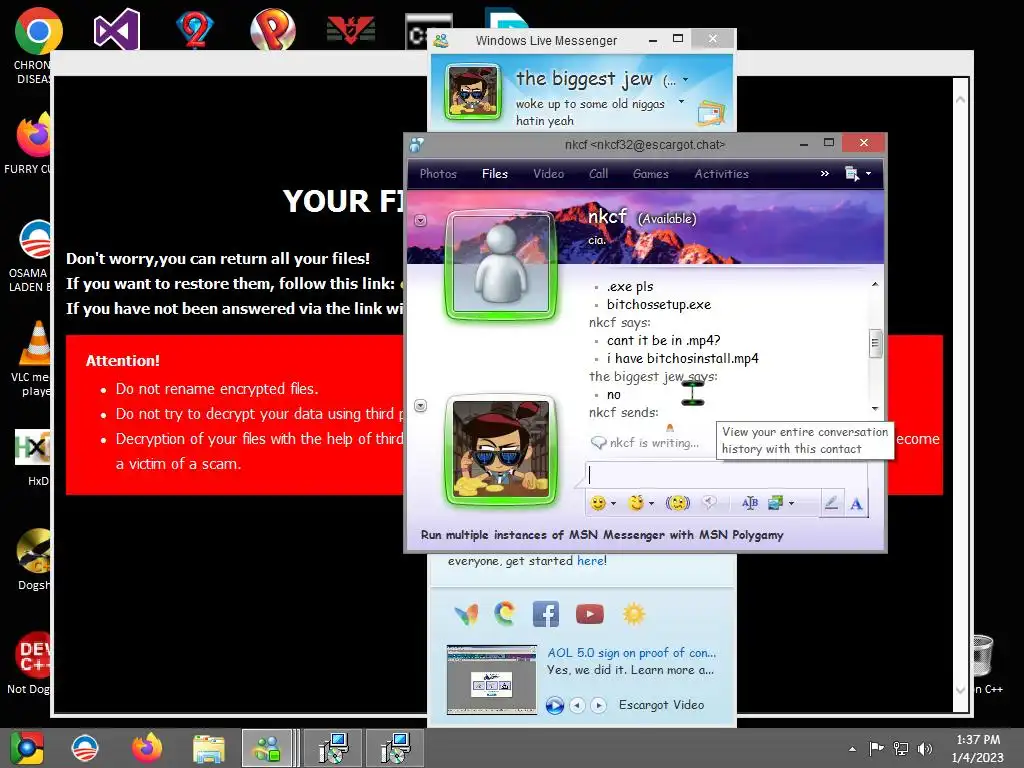Click the message input box
The height and width of the screenshot is (768, 1024).
point(727,475)
